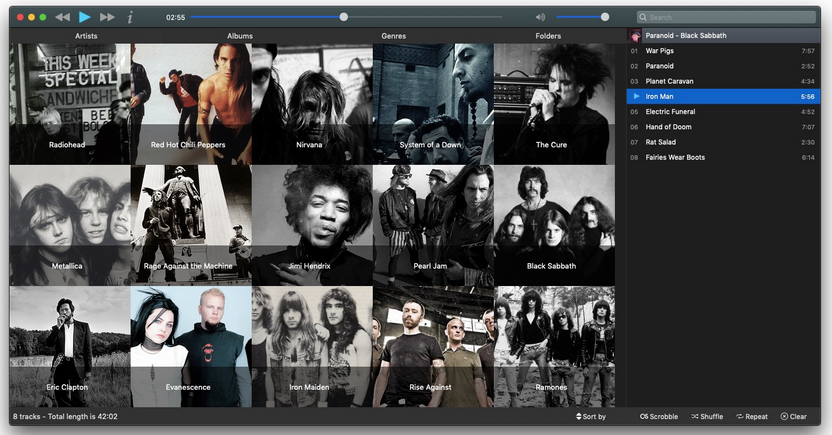Open the Iron Maiden artist tile

click(x=312, y=347)
